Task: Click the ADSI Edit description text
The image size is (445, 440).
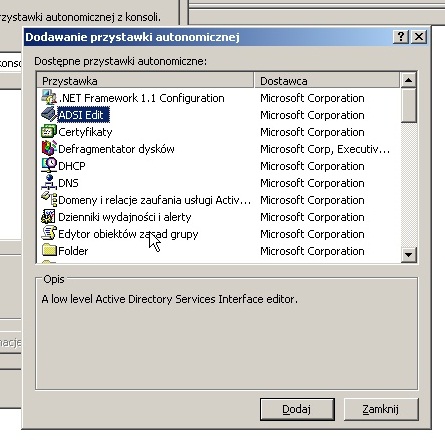Action: [x=169, y=299]
